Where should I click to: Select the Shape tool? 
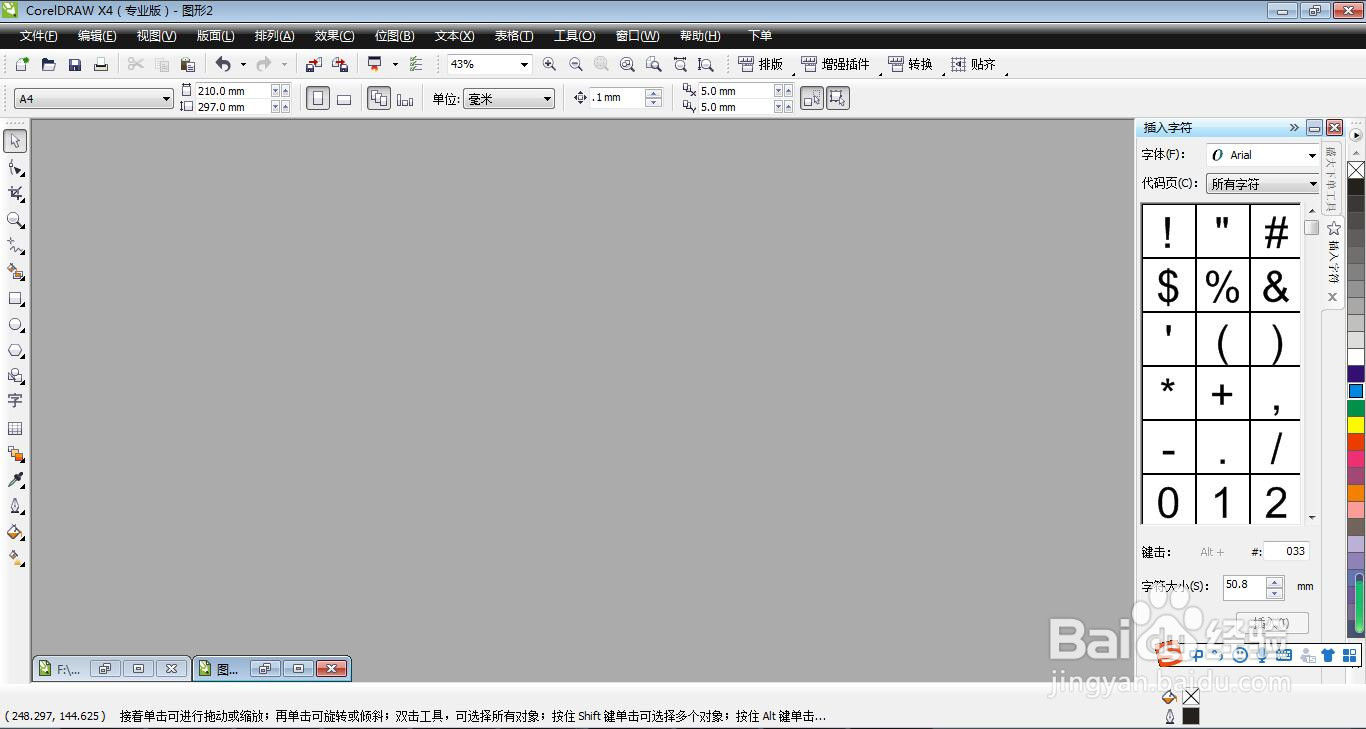coord(15,167)
